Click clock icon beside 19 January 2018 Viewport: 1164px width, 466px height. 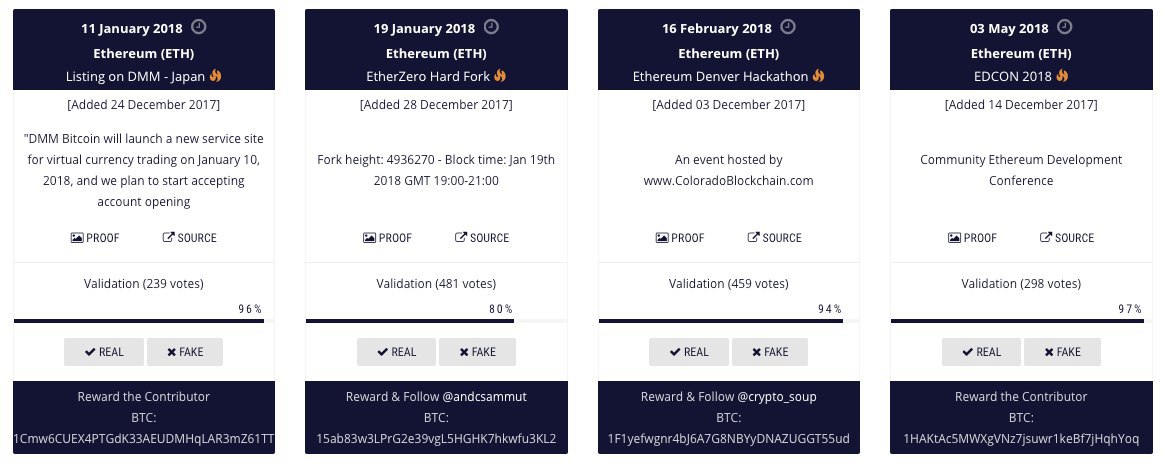pos(491,27)
